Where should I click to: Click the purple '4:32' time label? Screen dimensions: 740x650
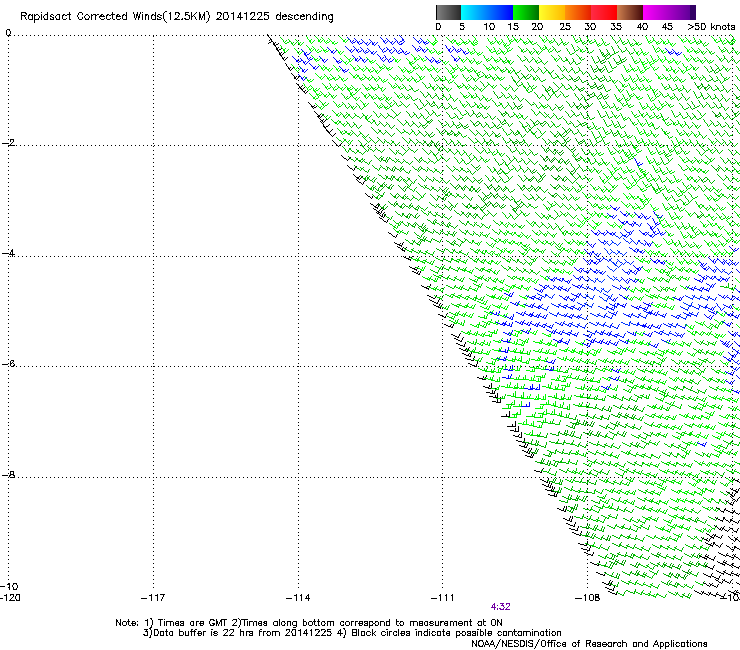pos(500,607)
